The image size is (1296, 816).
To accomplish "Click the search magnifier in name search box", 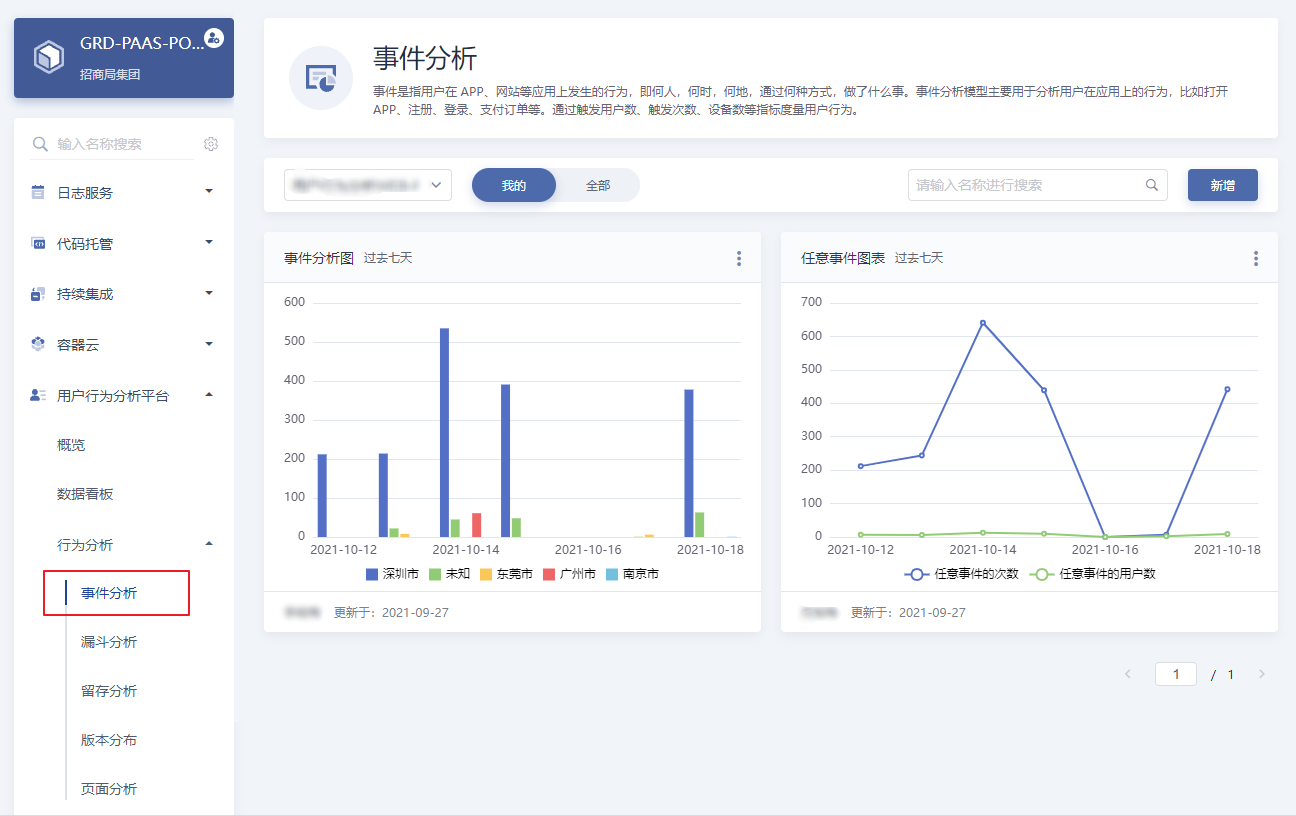I will point(1152,185).
